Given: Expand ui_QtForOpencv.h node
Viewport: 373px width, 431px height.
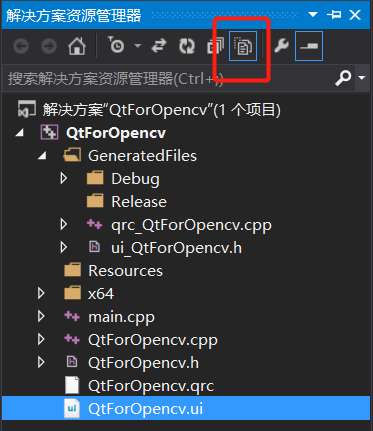Looking at the screenshot, I should [63, 248].
